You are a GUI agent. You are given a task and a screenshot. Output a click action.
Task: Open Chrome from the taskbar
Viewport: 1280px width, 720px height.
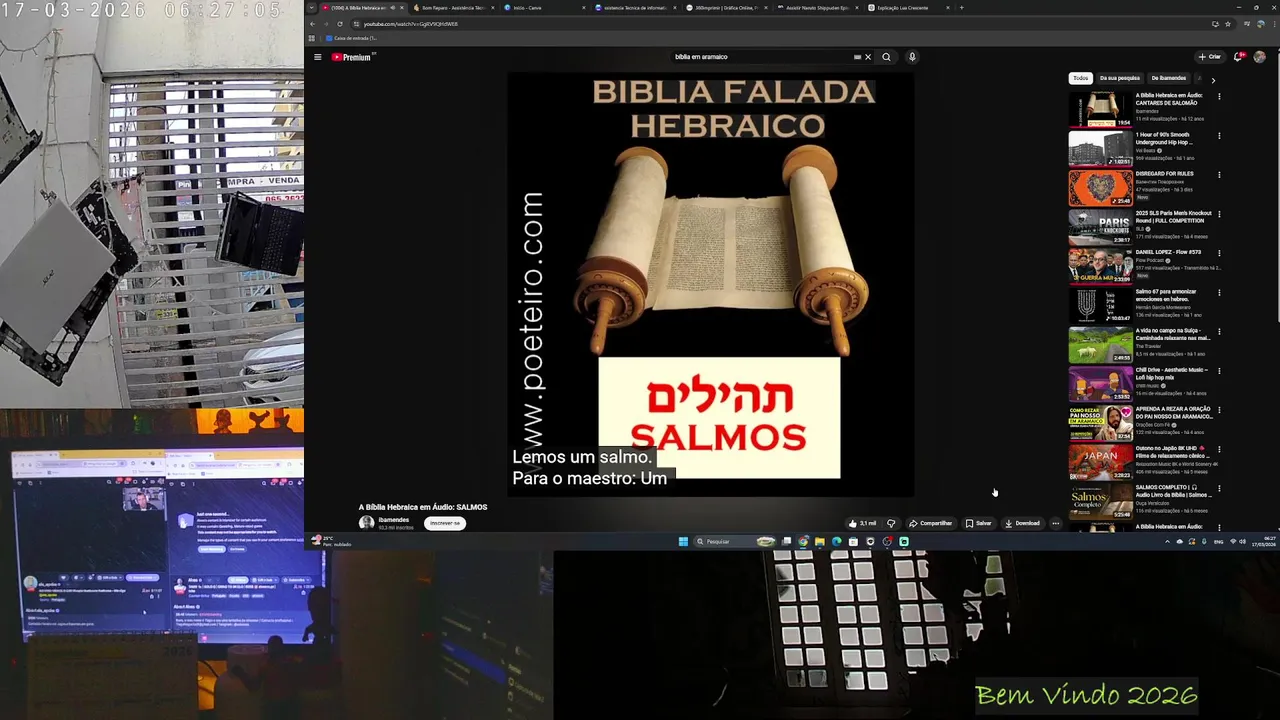(803, 542)
